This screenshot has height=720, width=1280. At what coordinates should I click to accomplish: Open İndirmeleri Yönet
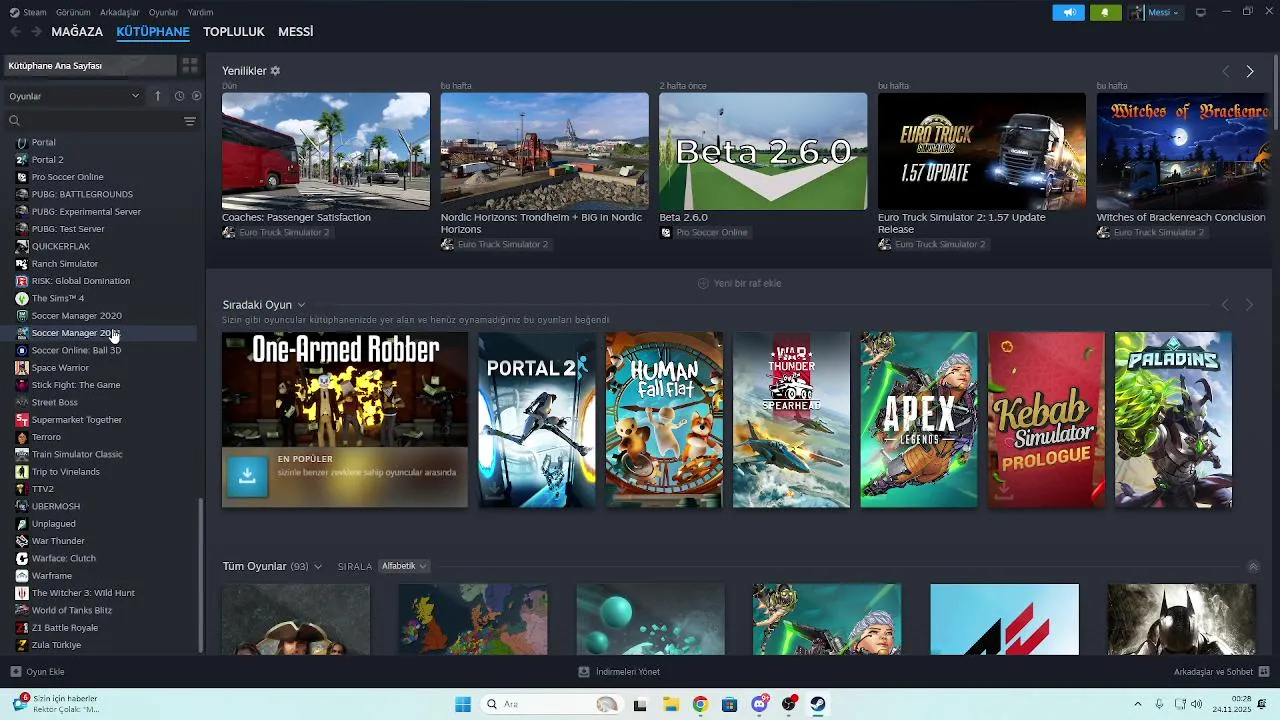[619, 672]
